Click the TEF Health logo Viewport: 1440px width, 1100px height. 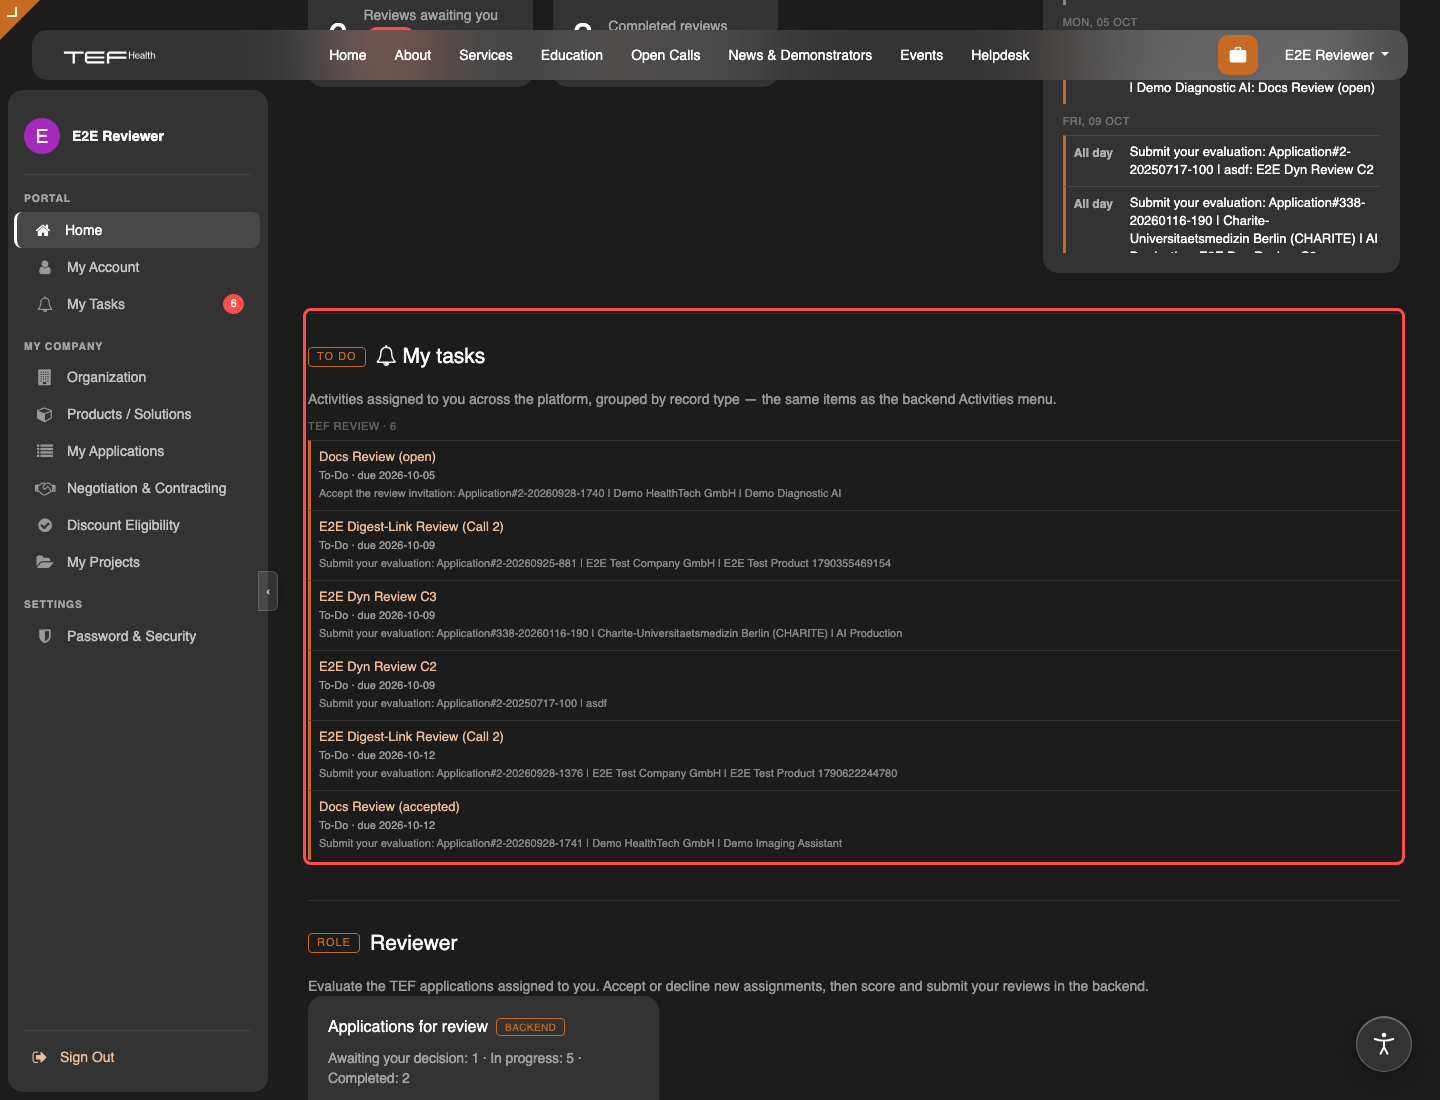click(x=110, y=56)
